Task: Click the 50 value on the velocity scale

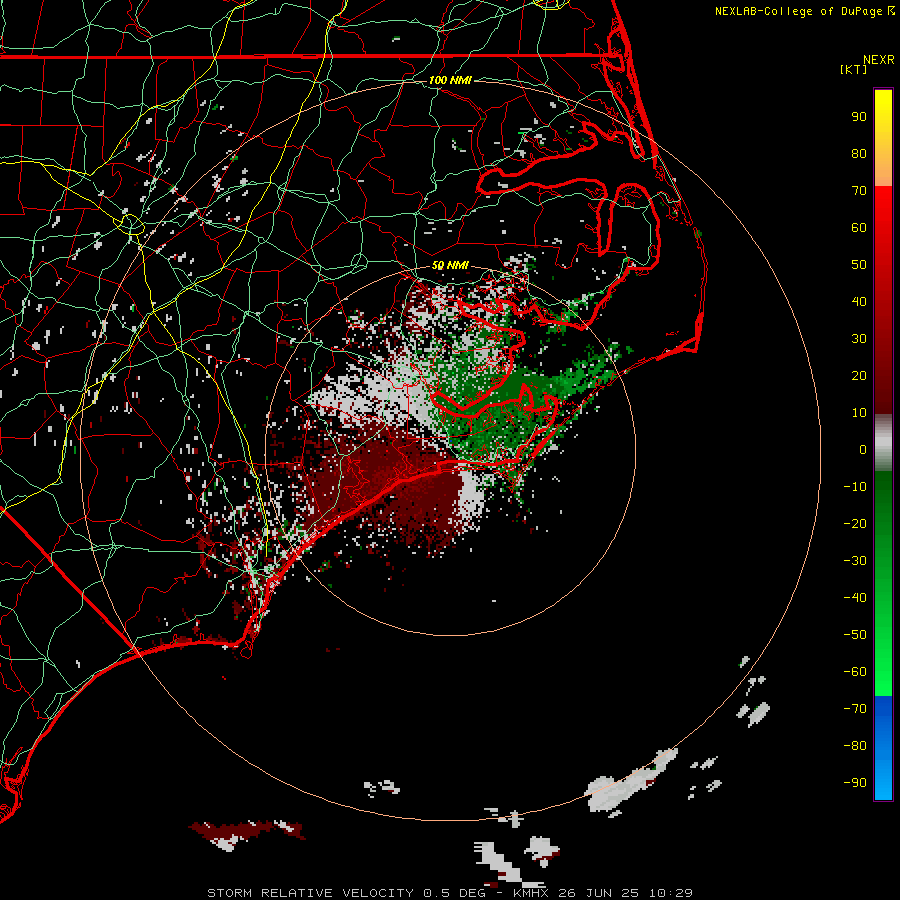Action: point(859,265)
